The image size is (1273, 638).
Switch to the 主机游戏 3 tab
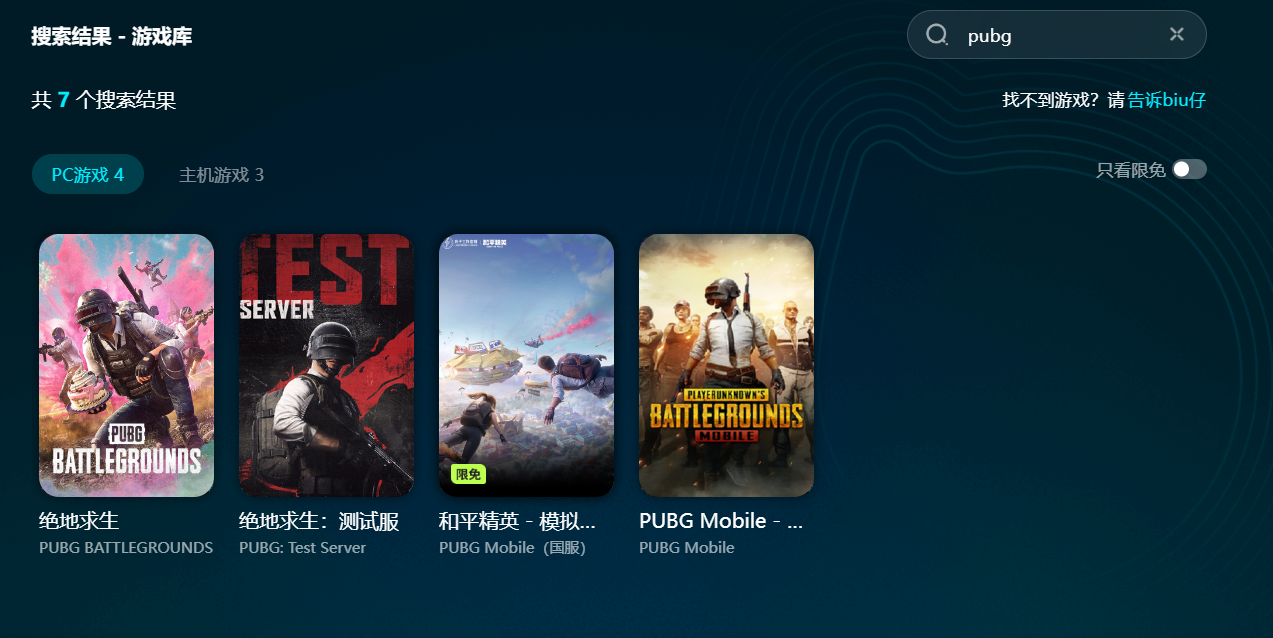tap(221, 175)
